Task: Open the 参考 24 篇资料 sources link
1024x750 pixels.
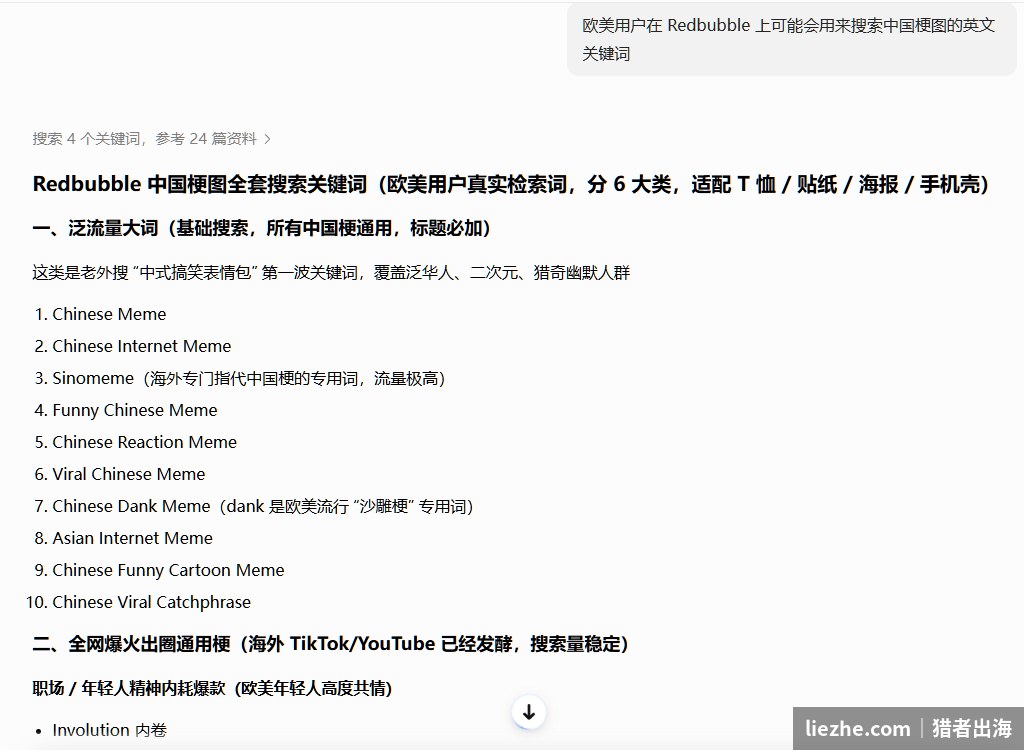Action: tap(206, 139)
